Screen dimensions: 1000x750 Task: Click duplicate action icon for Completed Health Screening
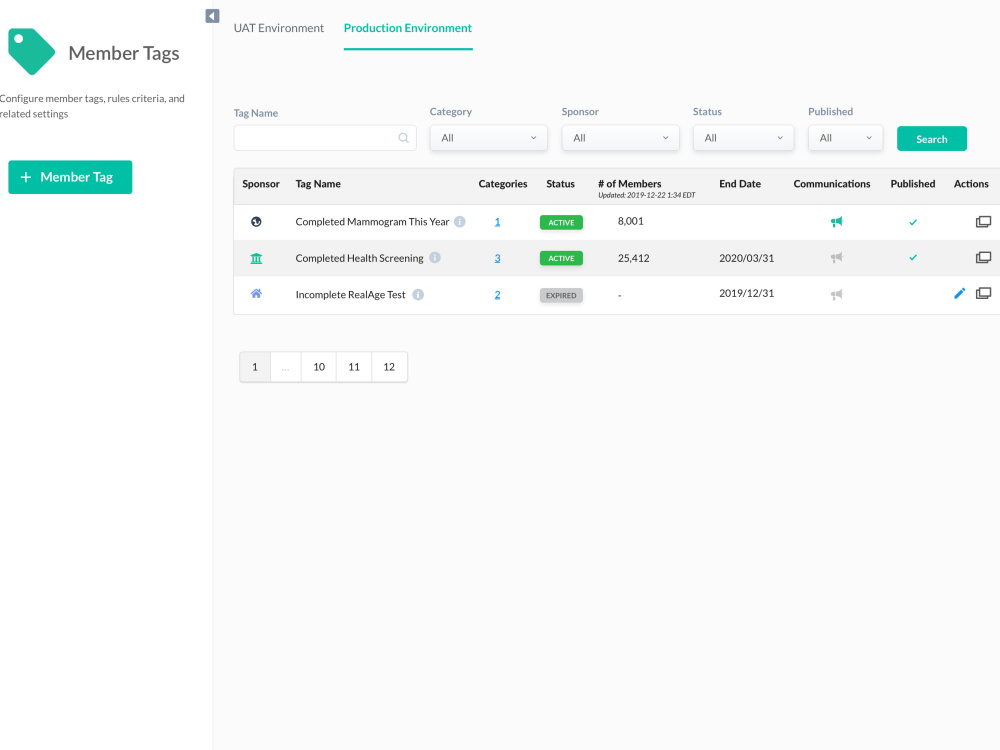(983, 258)
